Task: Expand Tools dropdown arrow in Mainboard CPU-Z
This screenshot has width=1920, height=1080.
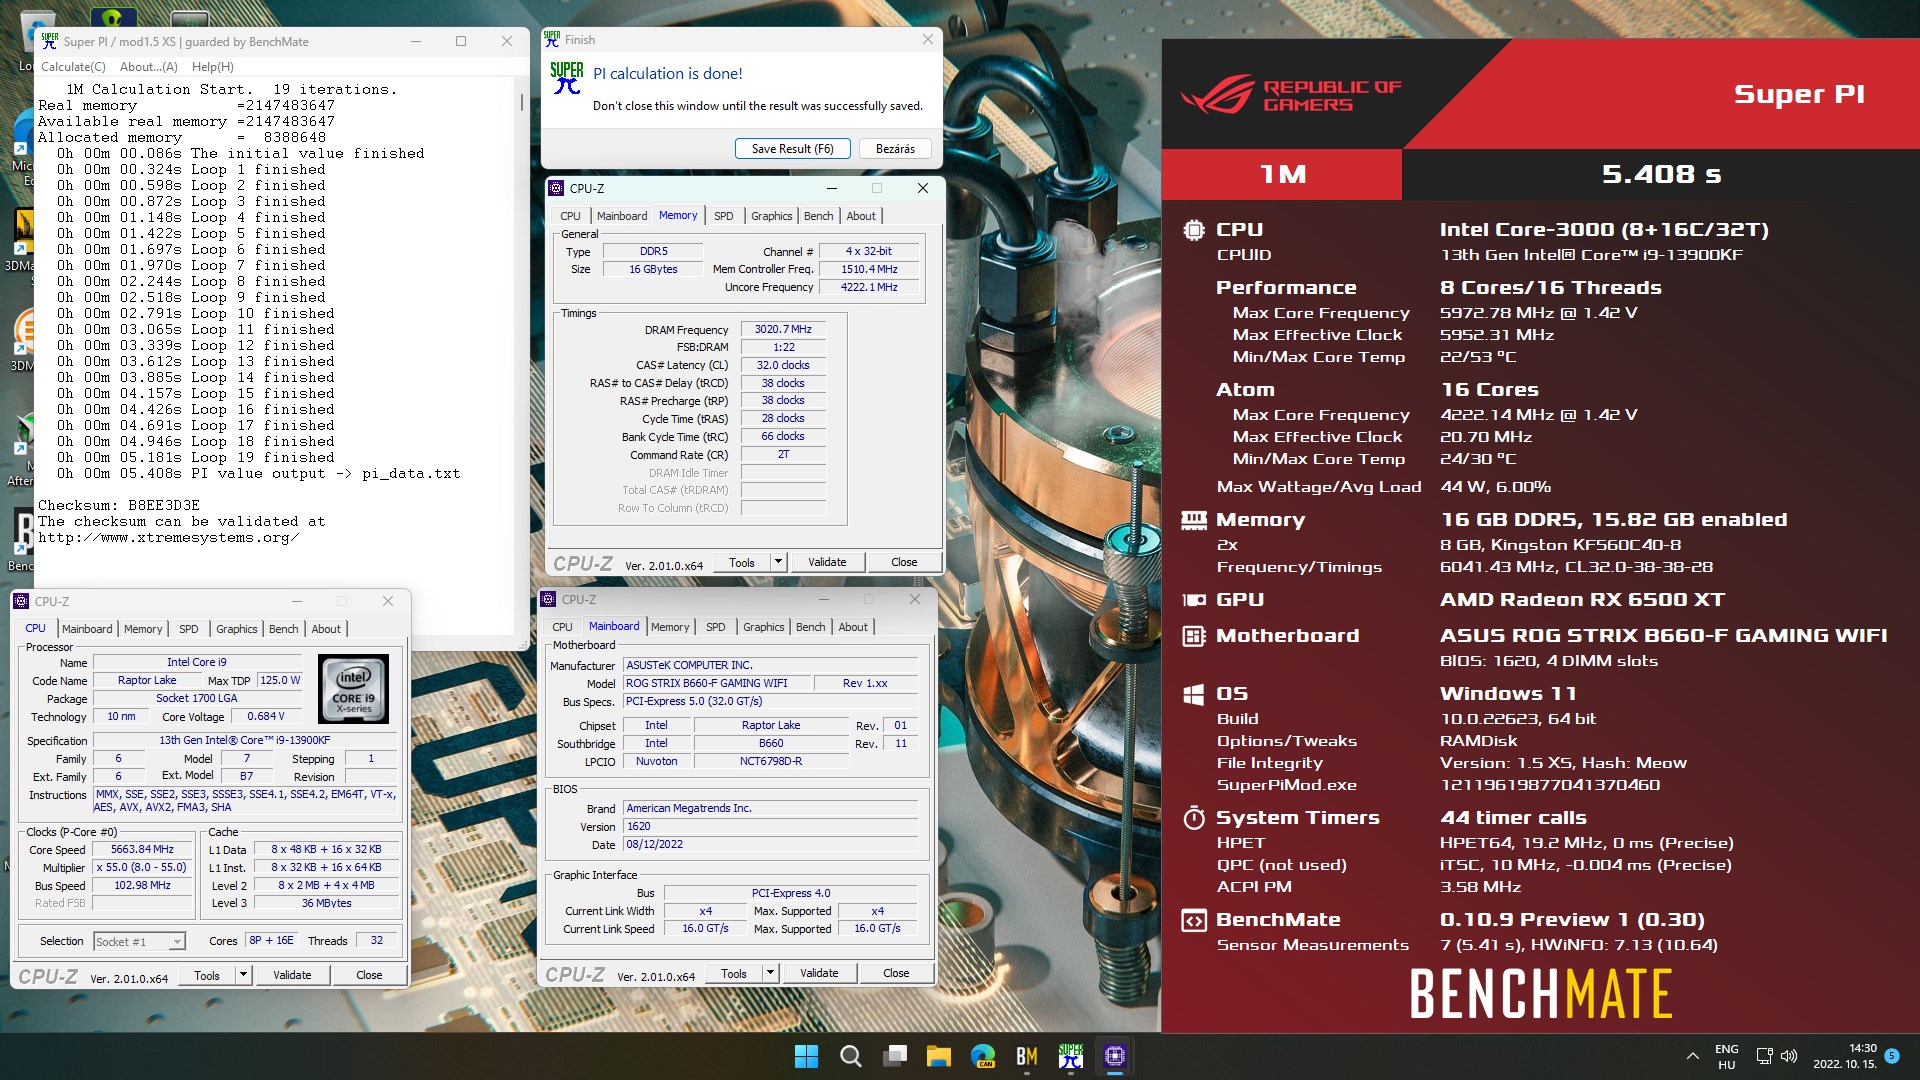Action: click(x=771, y=974)
